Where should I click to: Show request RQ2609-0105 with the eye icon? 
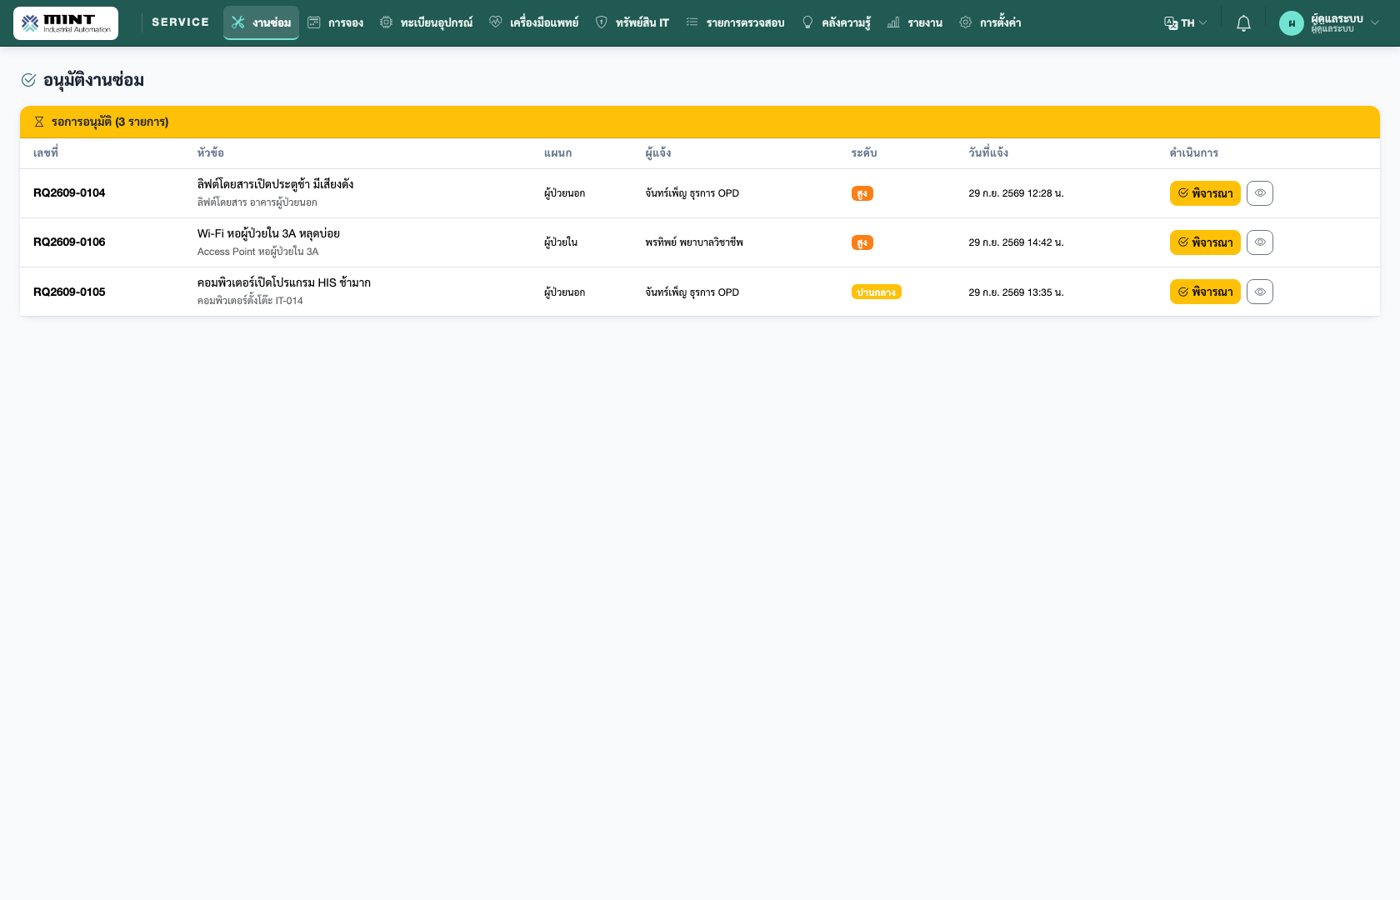[1260, 292]
